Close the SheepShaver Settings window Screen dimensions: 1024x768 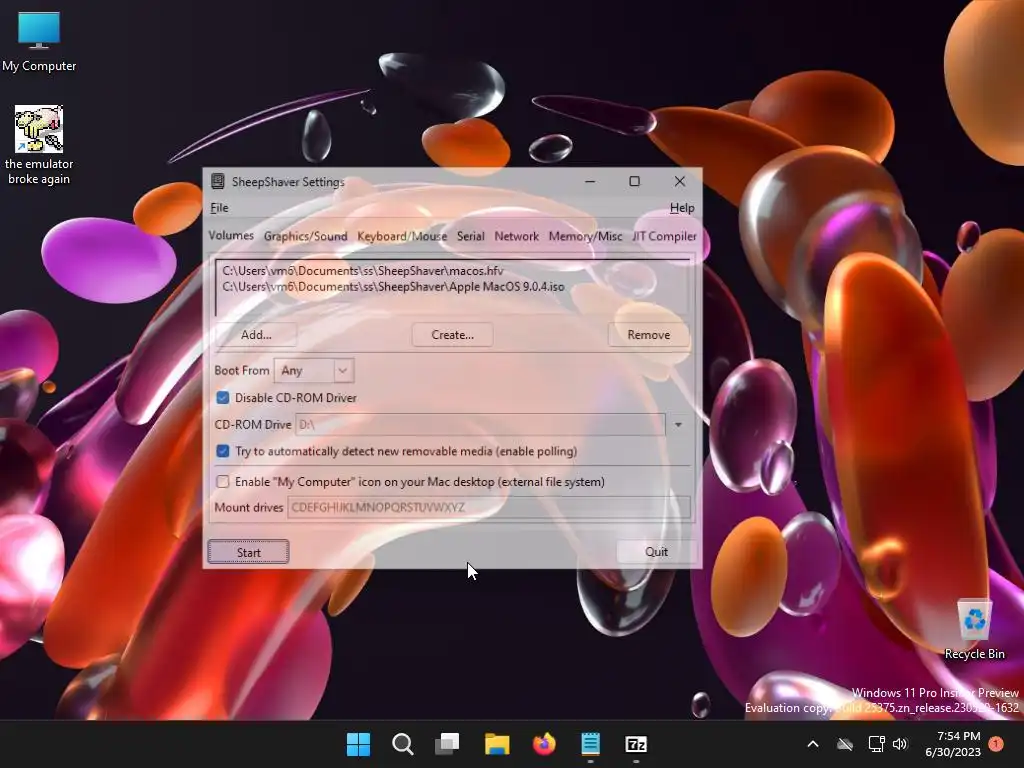(x=680, y=182)
